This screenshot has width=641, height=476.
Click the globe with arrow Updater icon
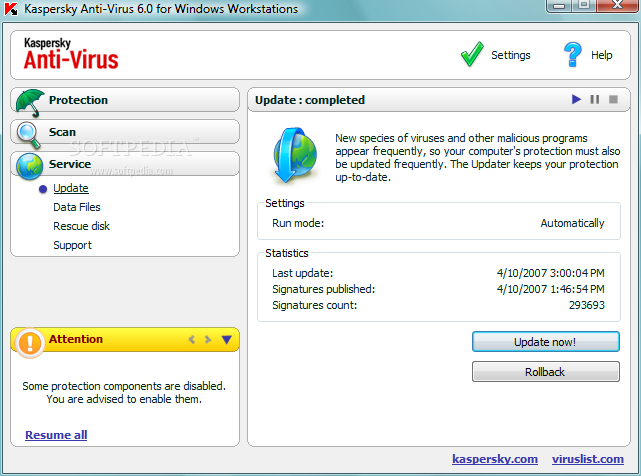[x=295, y=155]
